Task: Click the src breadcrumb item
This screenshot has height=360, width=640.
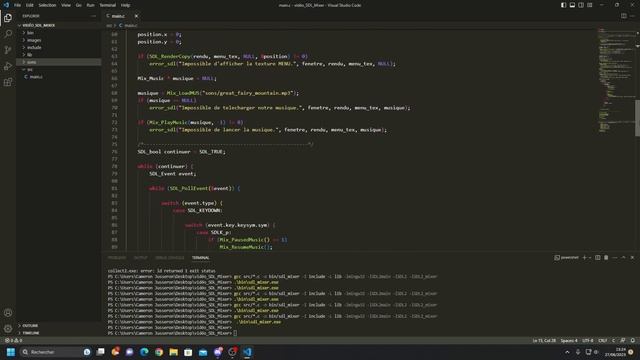Action: [x=109, y=25]
